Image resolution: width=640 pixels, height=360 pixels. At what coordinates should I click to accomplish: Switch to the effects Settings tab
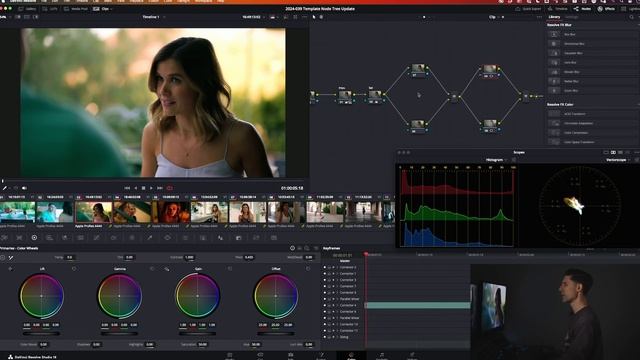[x=571, y=17]
